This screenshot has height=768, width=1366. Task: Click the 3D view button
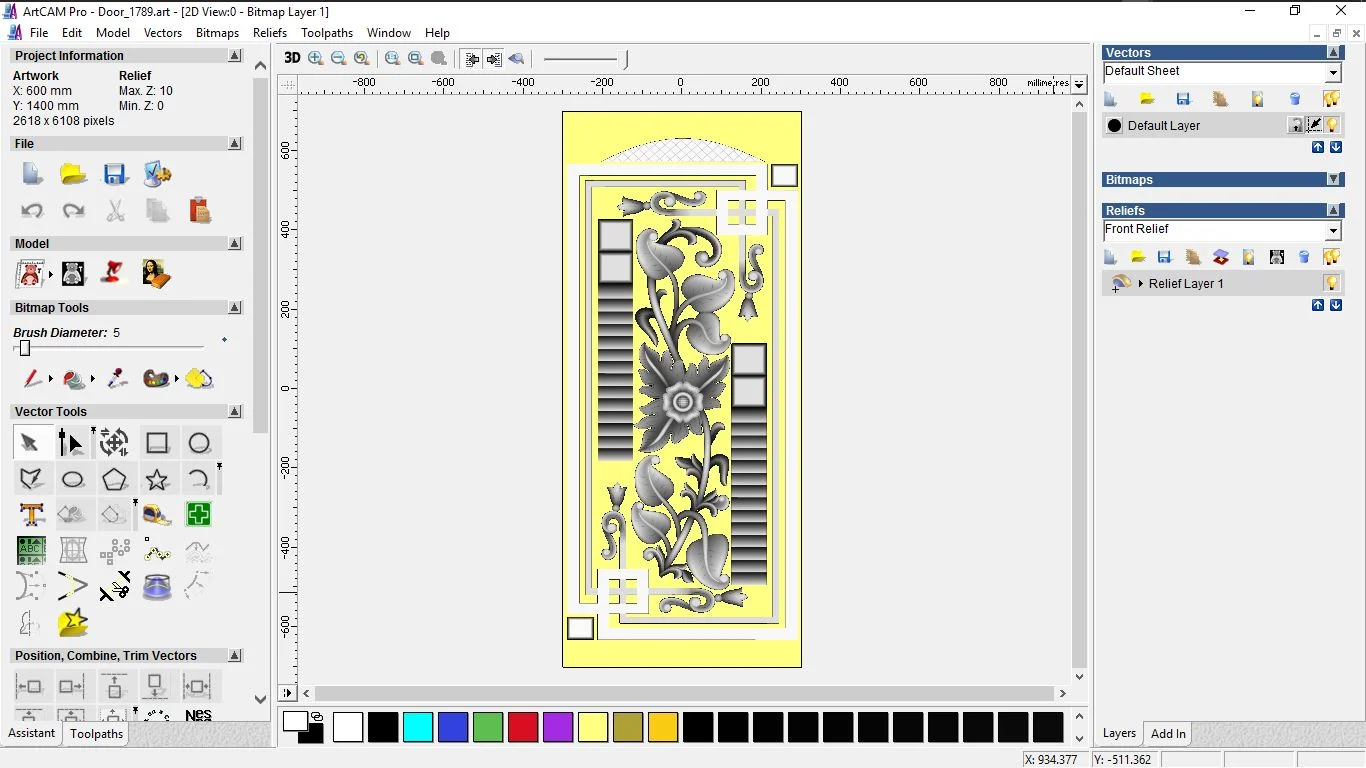(x=292, y=58)
